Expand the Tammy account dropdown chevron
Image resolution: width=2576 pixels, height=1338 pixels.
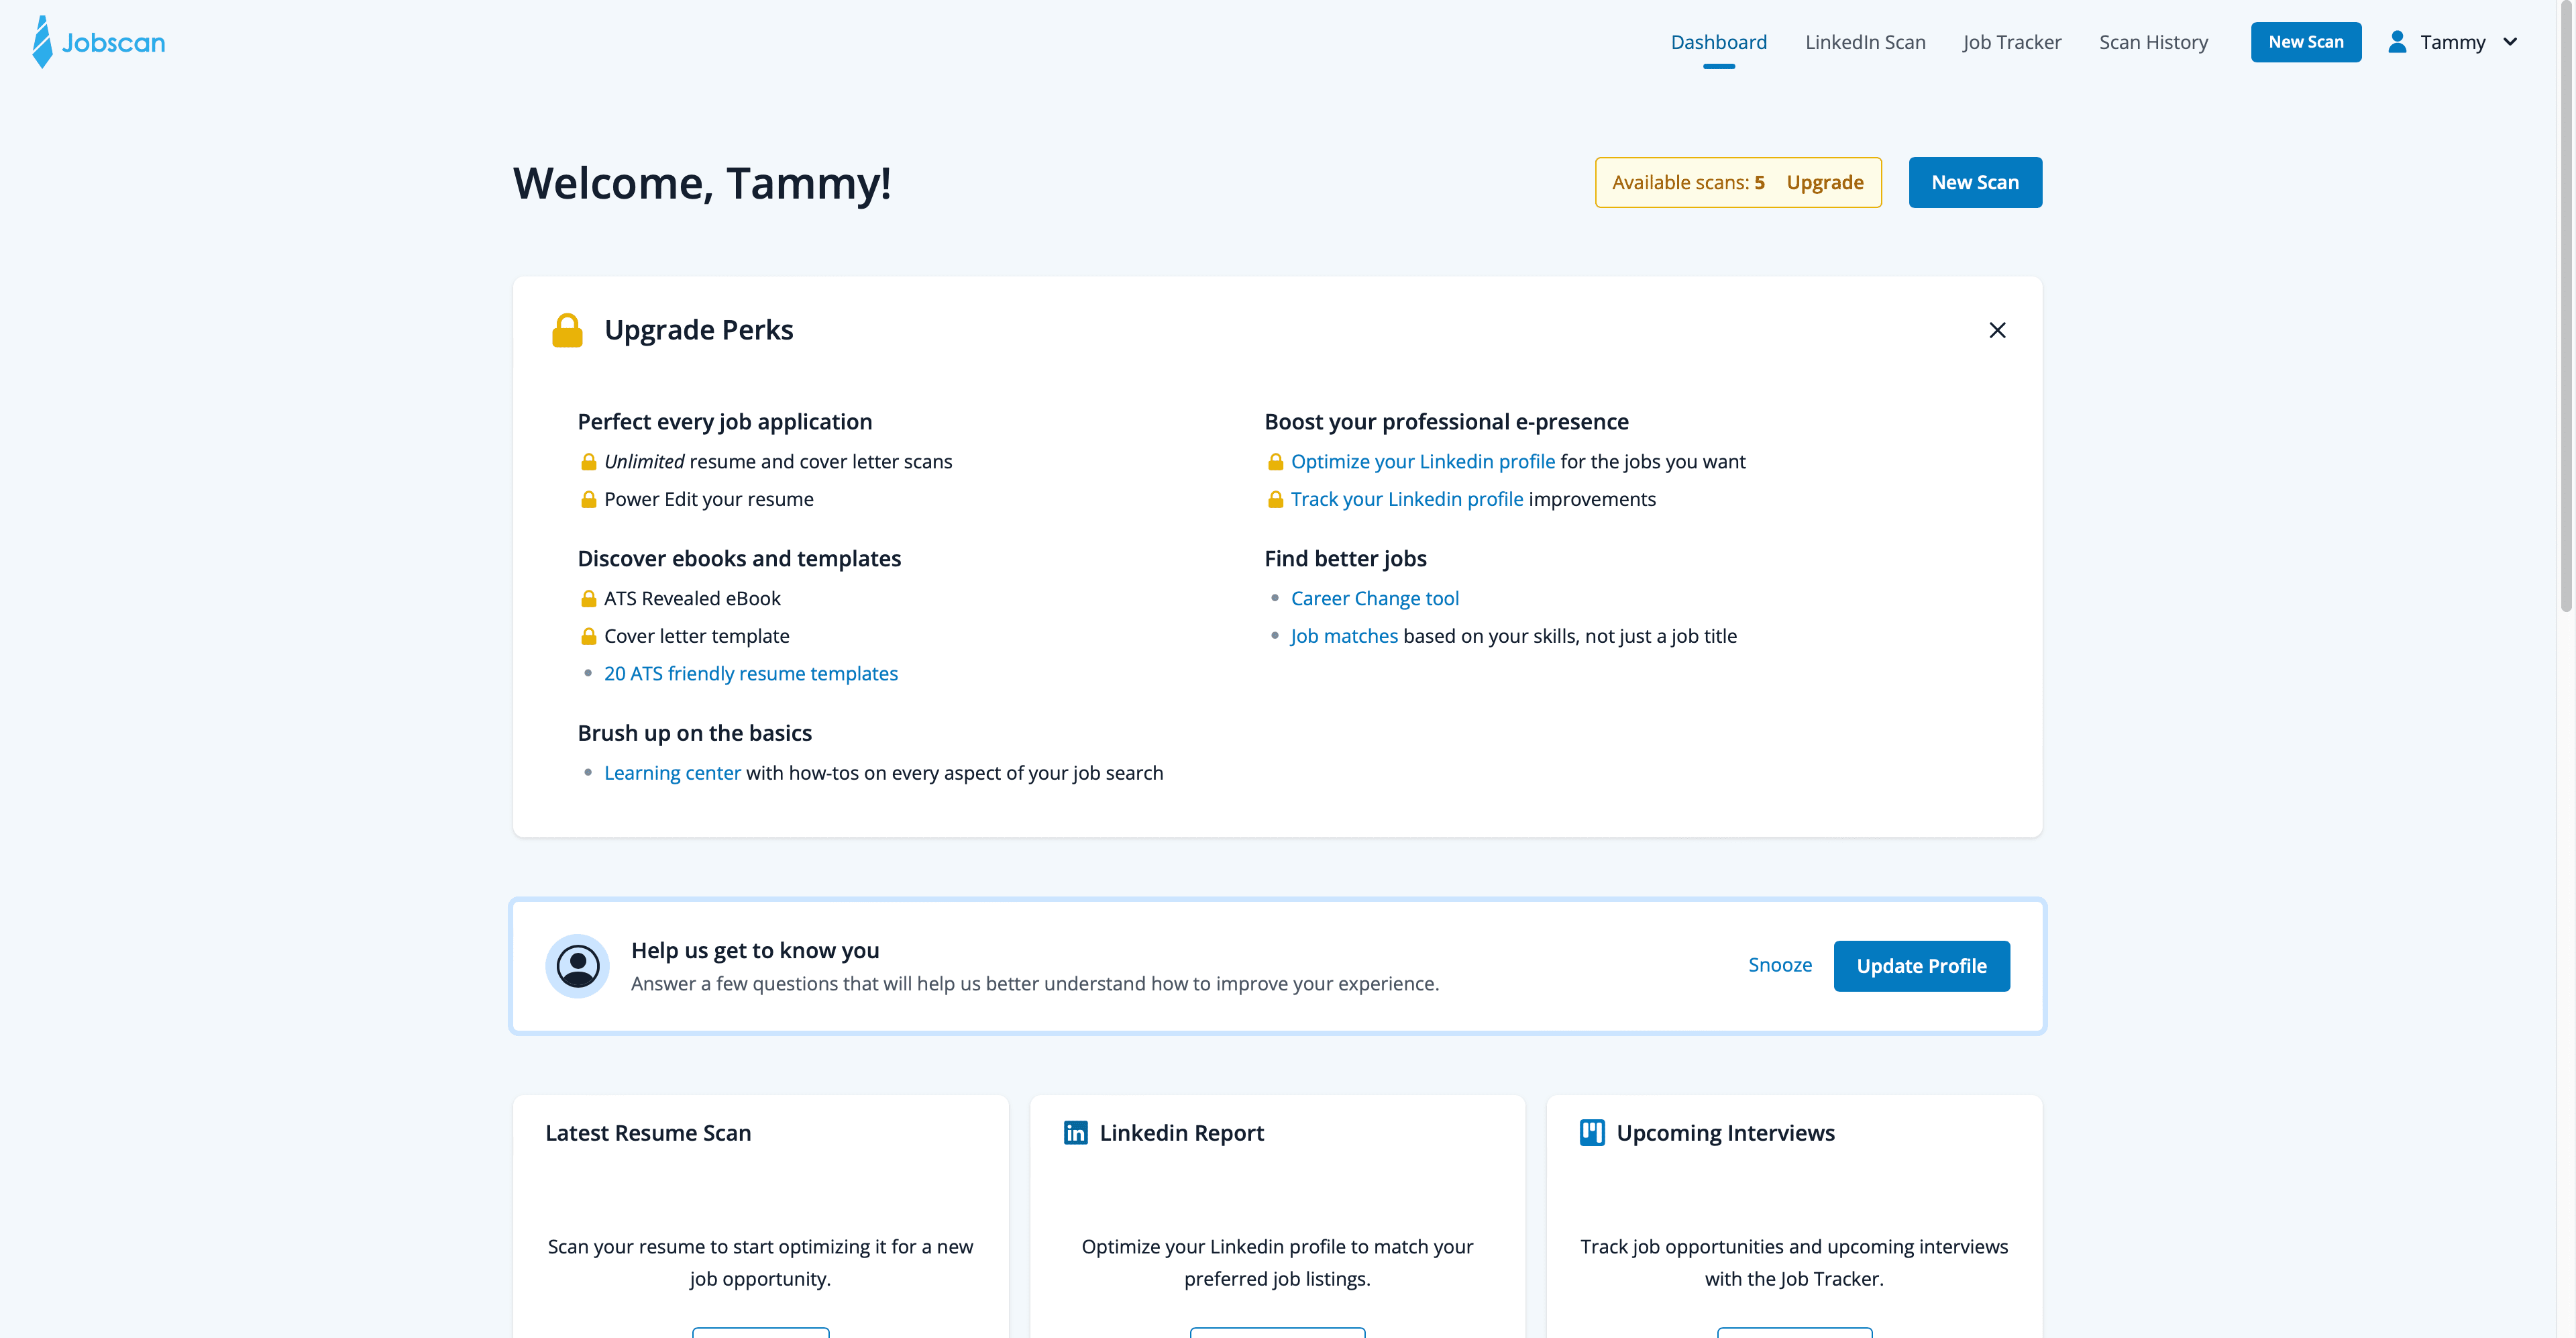point(2510,42)
